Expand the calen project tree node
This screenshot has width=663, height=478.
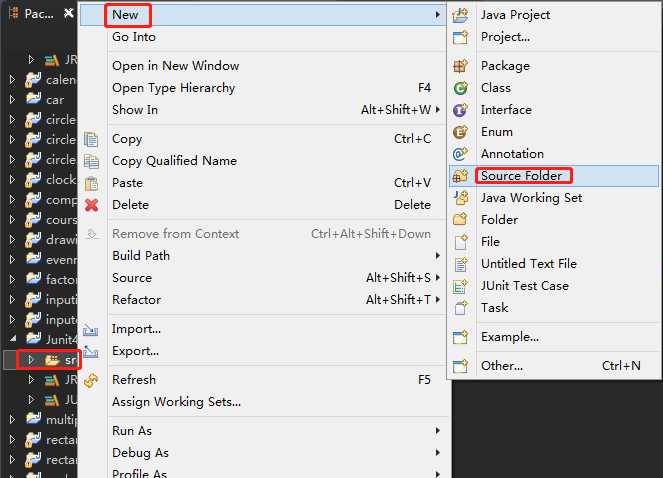(x=12, y=80)
